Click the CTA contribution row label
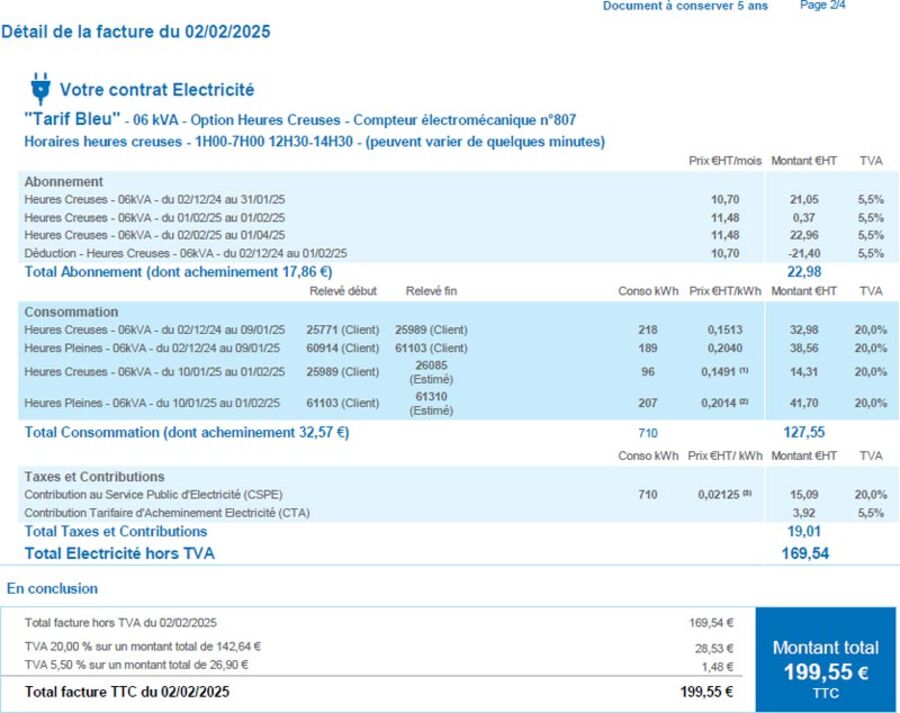 [166, 513]
